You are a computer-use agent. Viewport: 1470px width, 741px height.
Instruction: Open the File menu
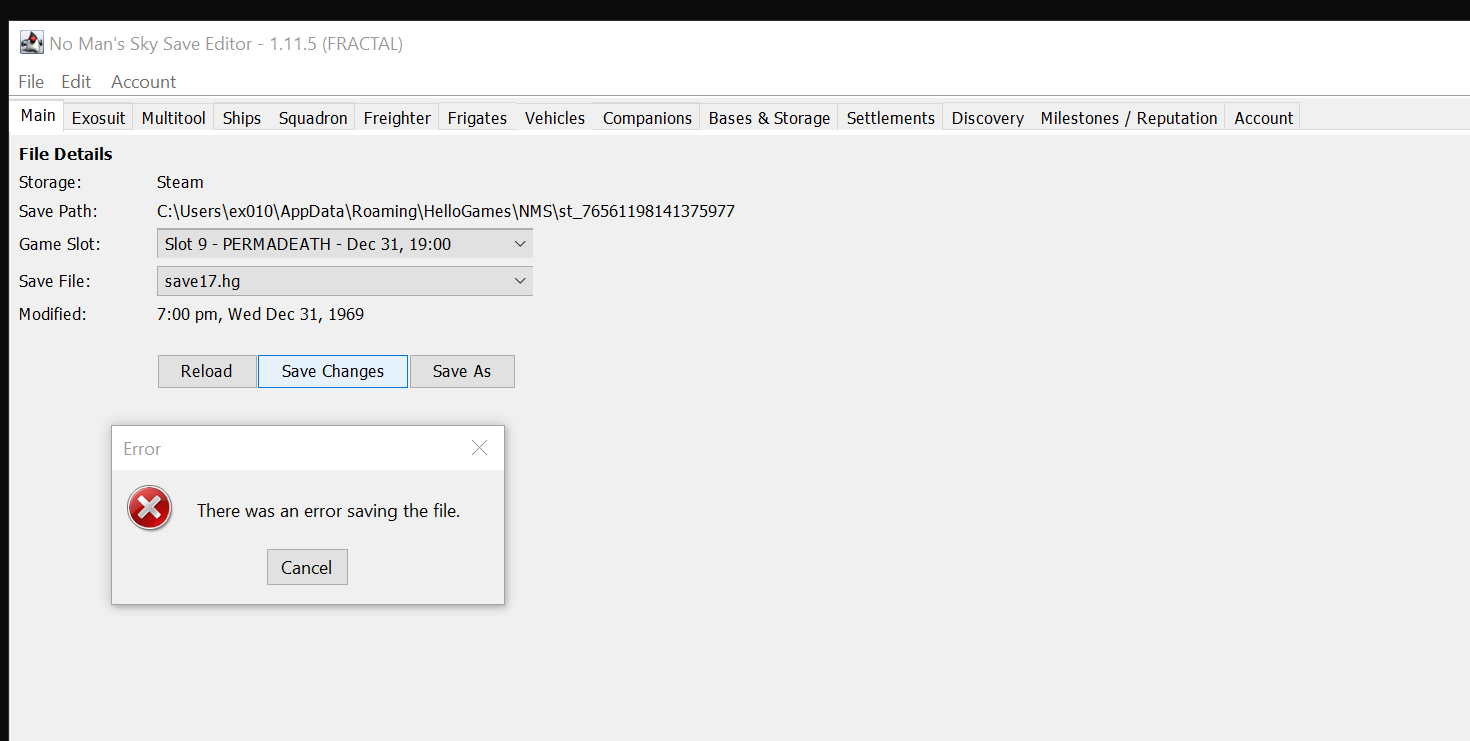(30, 81)
